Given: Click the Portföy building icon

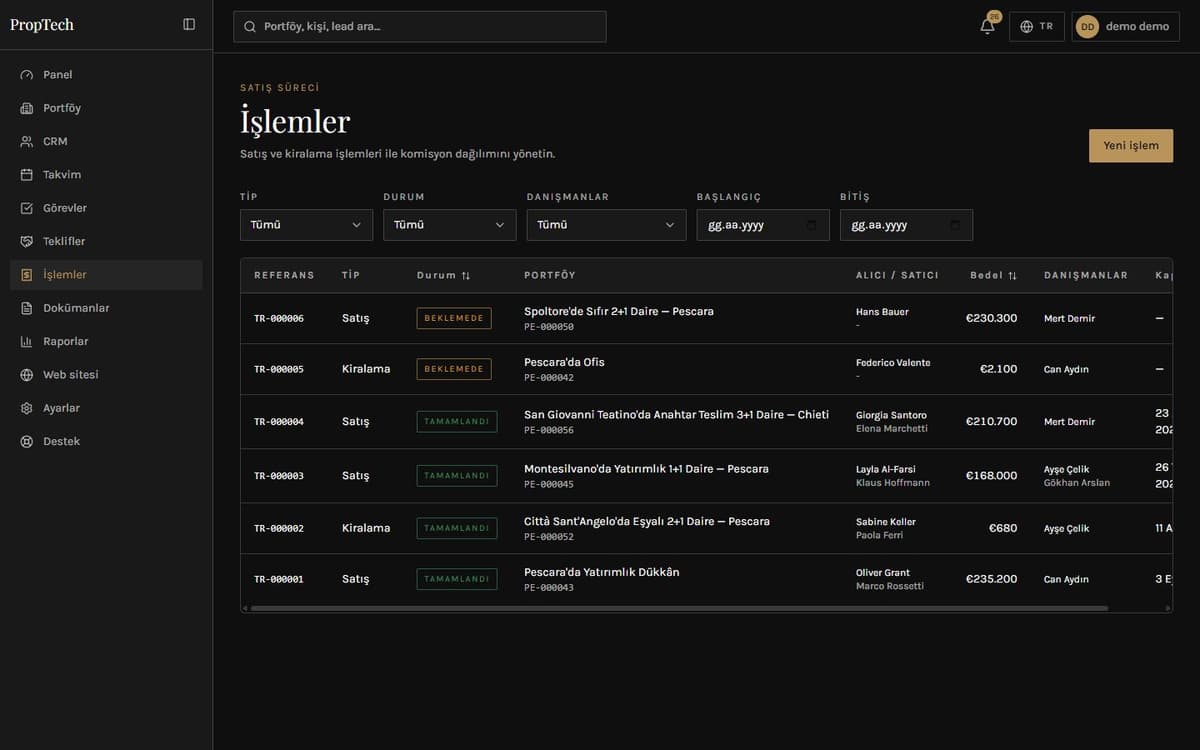Looking at the screenshot, I should 27,108.
